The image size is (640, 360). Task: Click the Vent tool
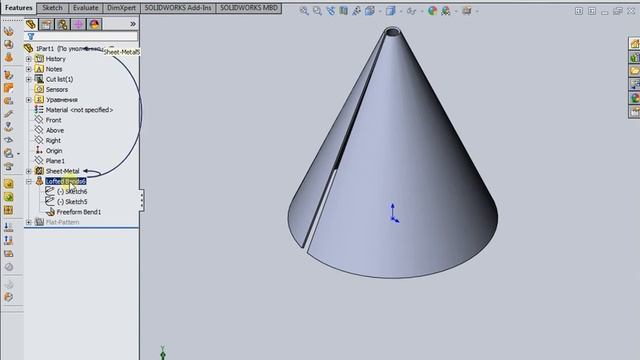(x=9, y=210)
